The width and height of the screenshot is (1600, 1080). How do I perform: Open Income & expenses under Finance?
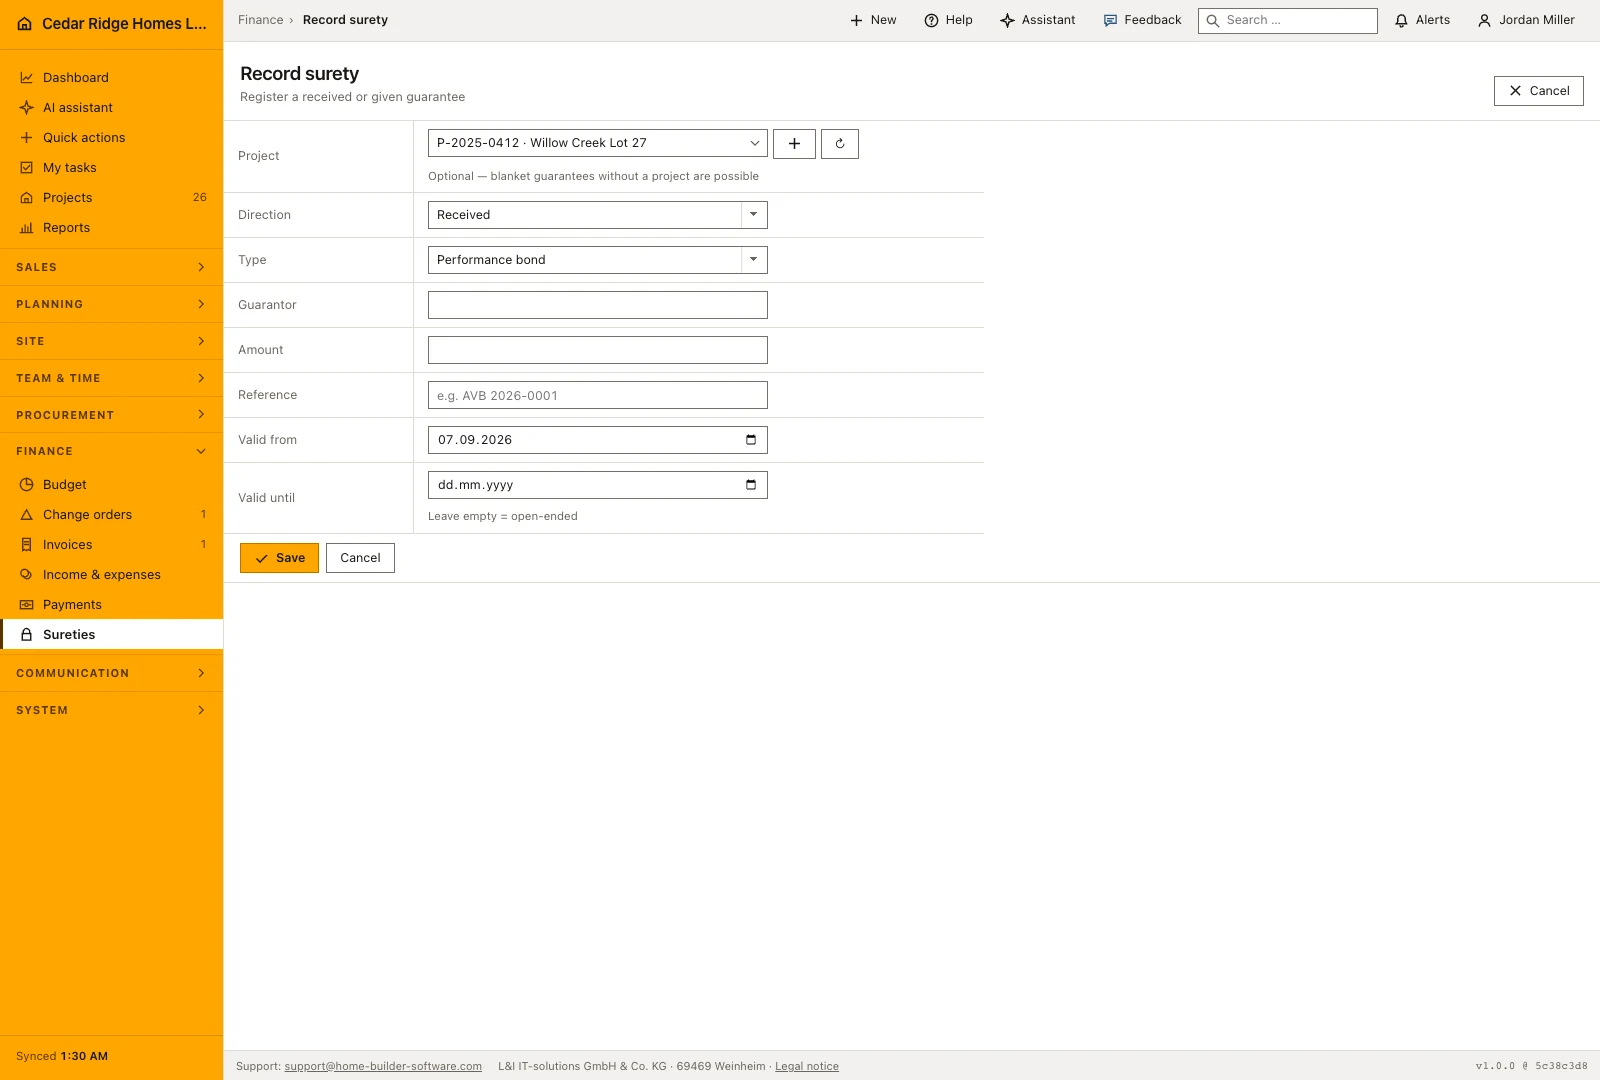(111, 574)
